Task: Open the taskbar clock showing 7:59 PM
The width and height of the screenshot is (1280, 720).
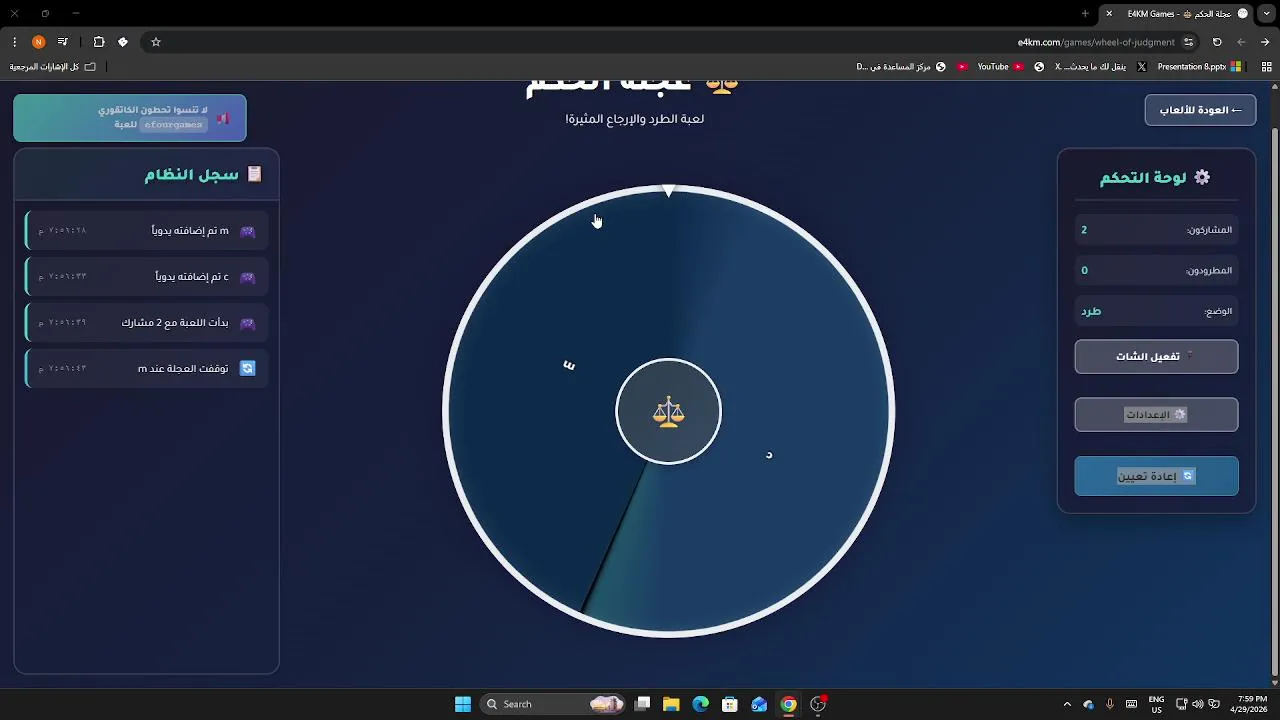Action: pos(1251,704)
